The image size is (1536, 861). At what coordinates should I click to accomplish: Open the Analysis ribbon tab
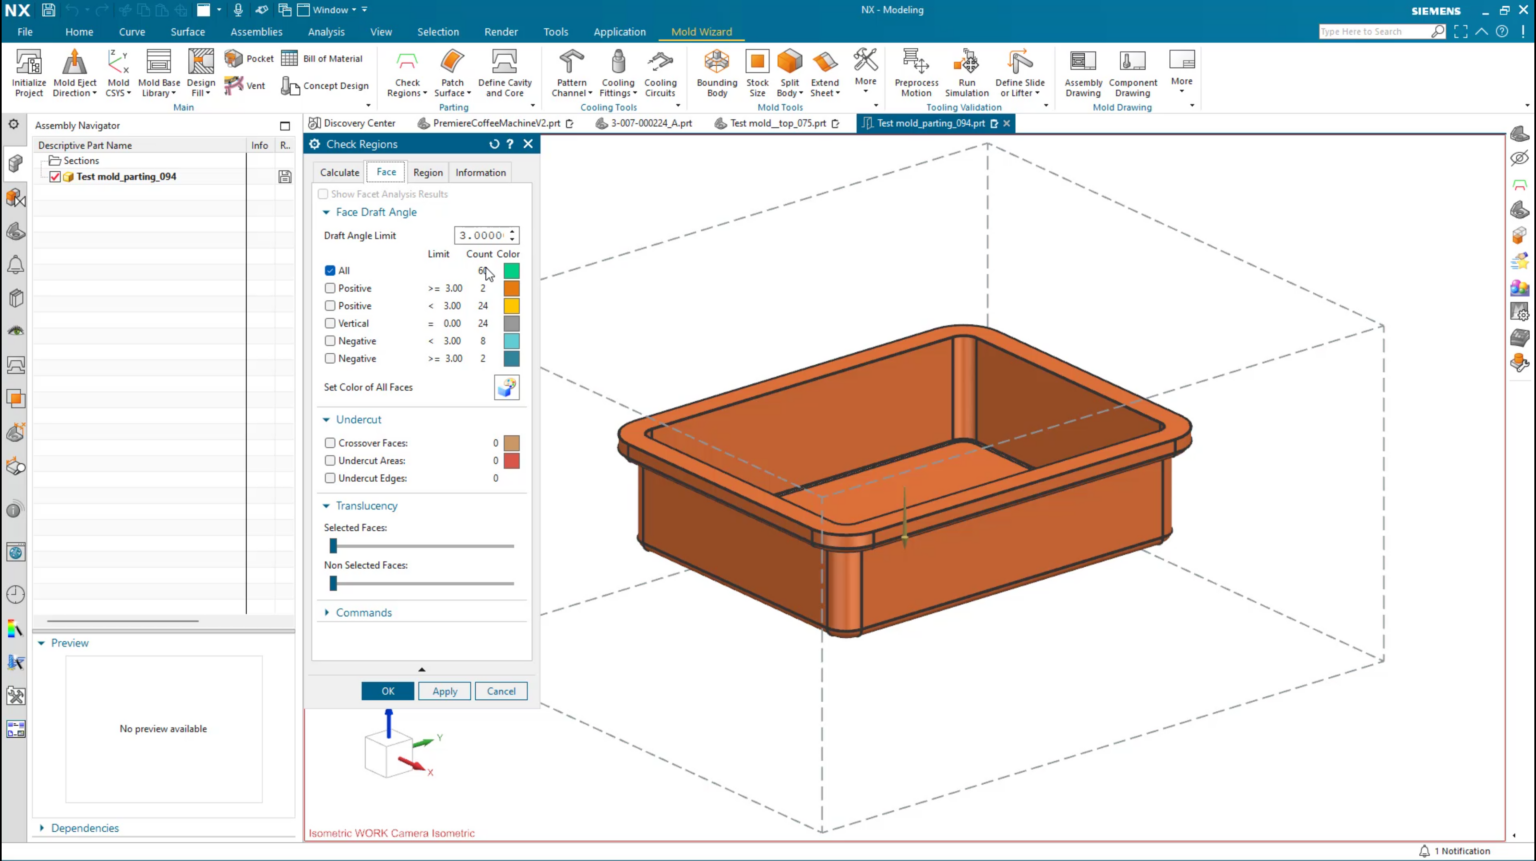326,31
